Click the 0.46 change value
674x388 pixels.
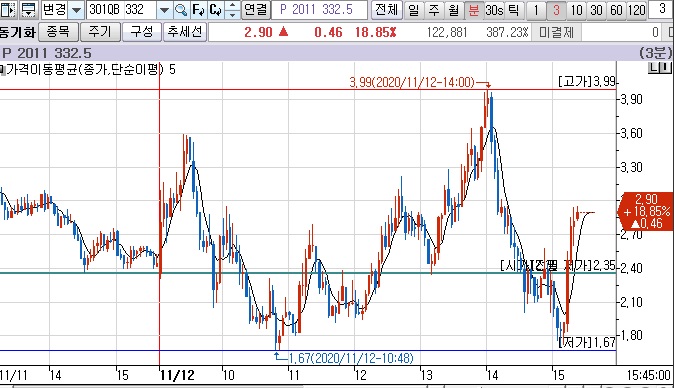(328, 32)
